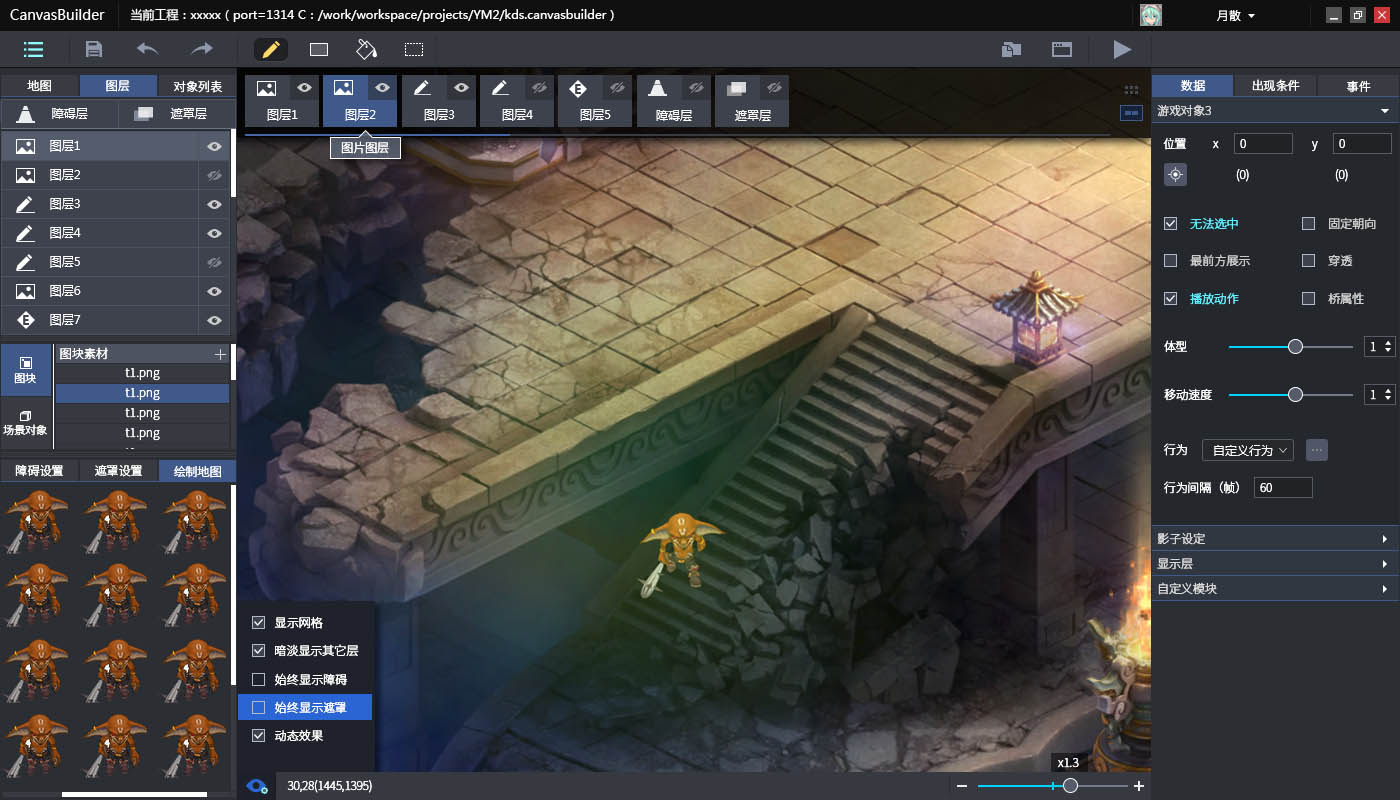Click the undo arrow icon
This screenshot has height=800, width=1400.
pyautogui.click(x=148, y=49)
